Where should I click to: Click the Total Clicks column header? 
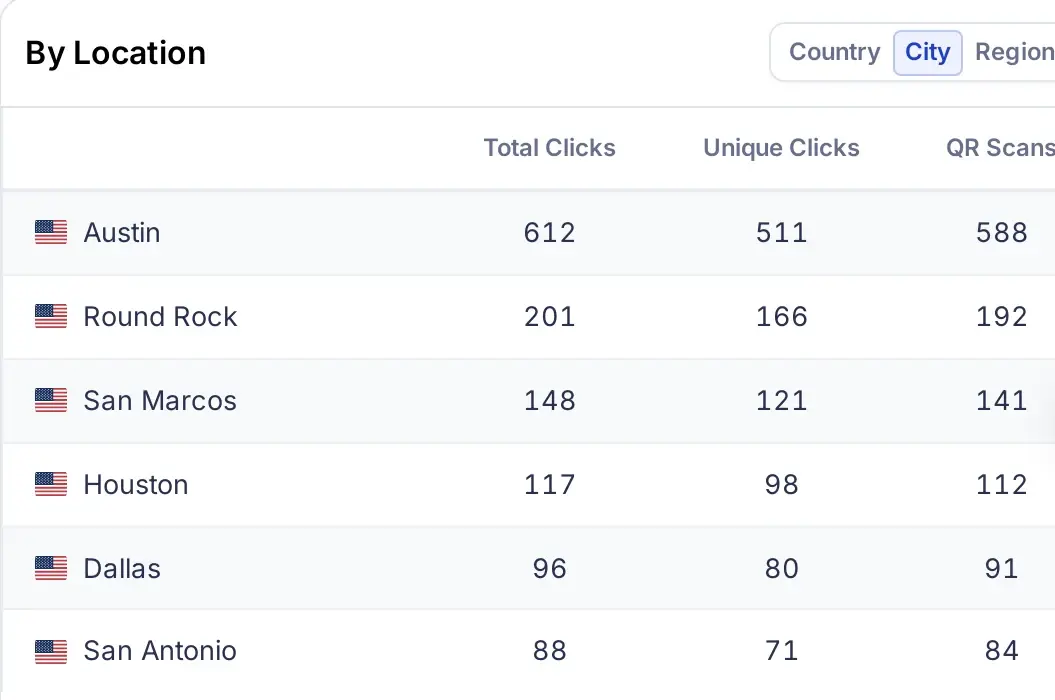coord(550,148)
